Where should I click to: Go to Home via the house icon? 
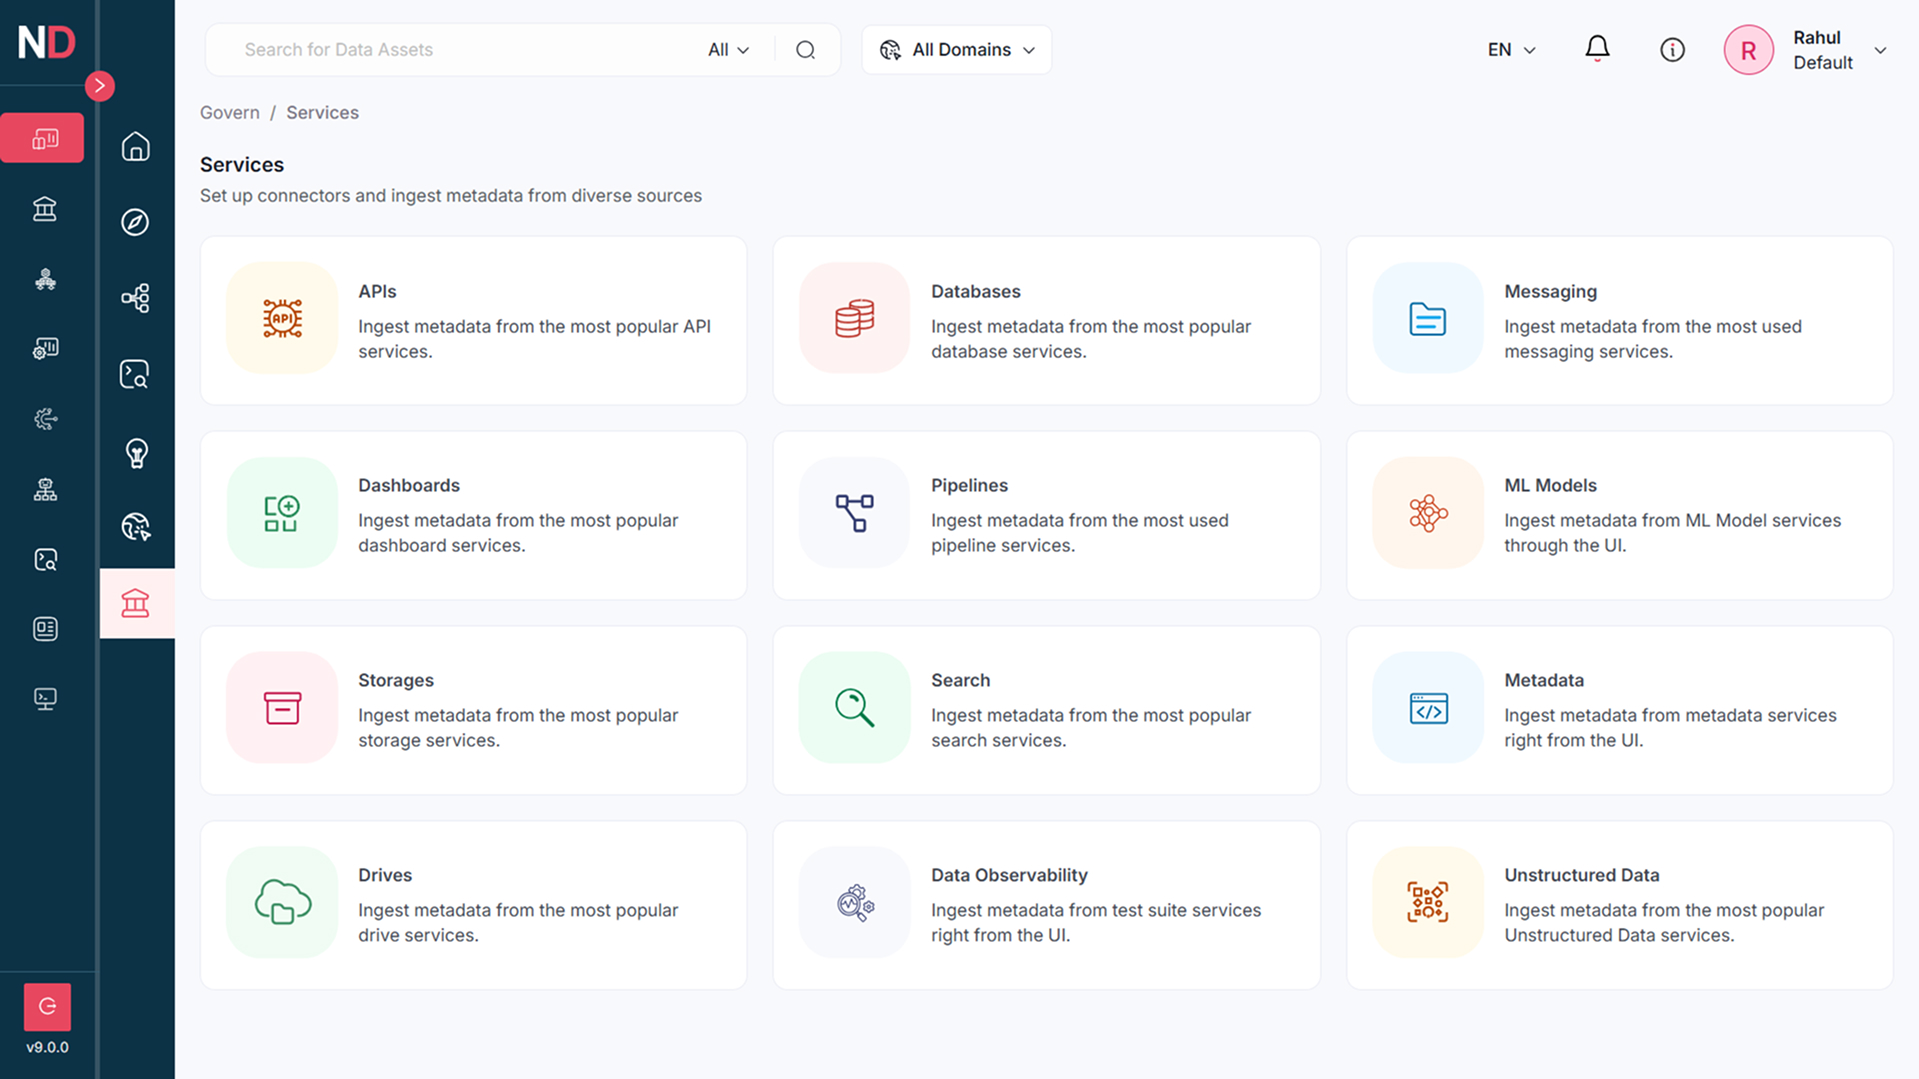136,146
